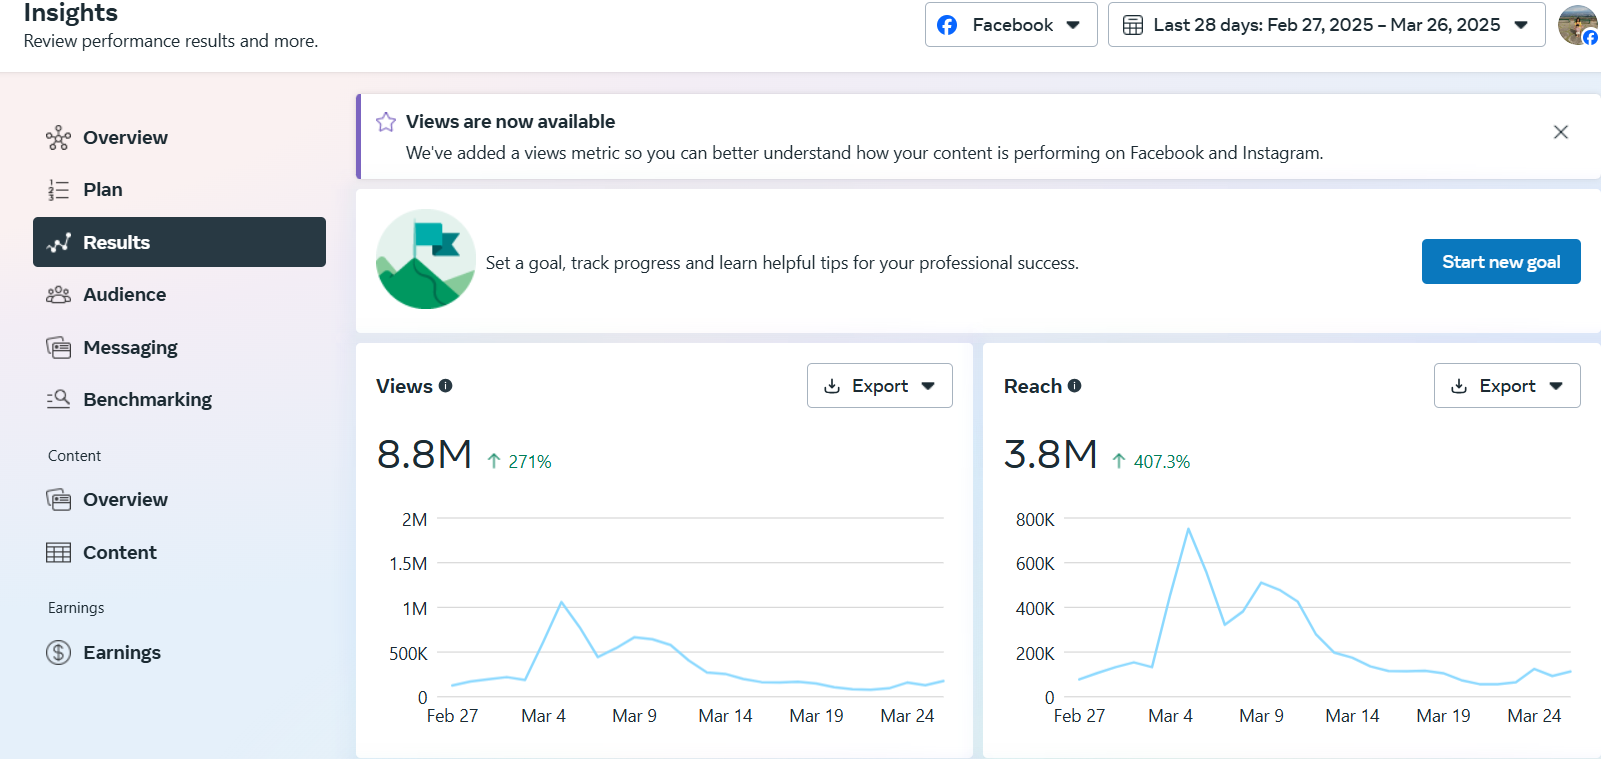Select the Results menu item
The height and width of the screenshot is (759, 1601).
click(179, 242)
